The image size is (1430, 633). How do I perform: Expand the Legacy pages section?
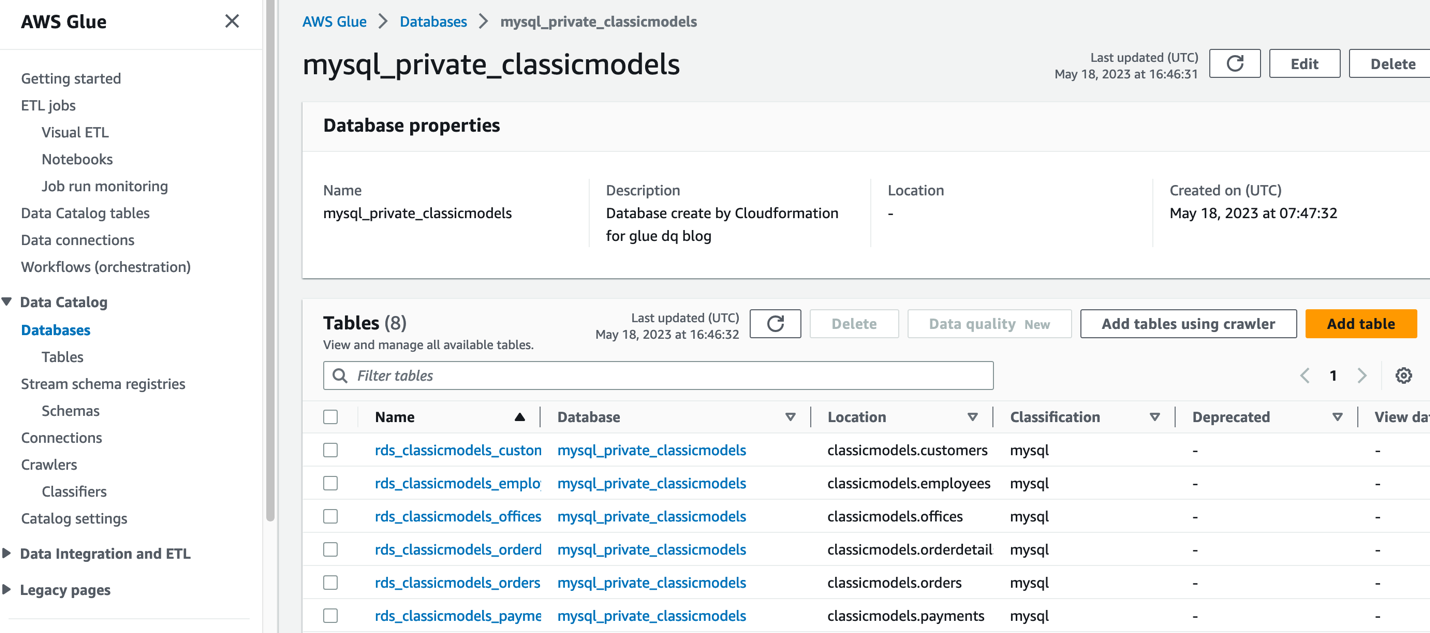point(7,590)
